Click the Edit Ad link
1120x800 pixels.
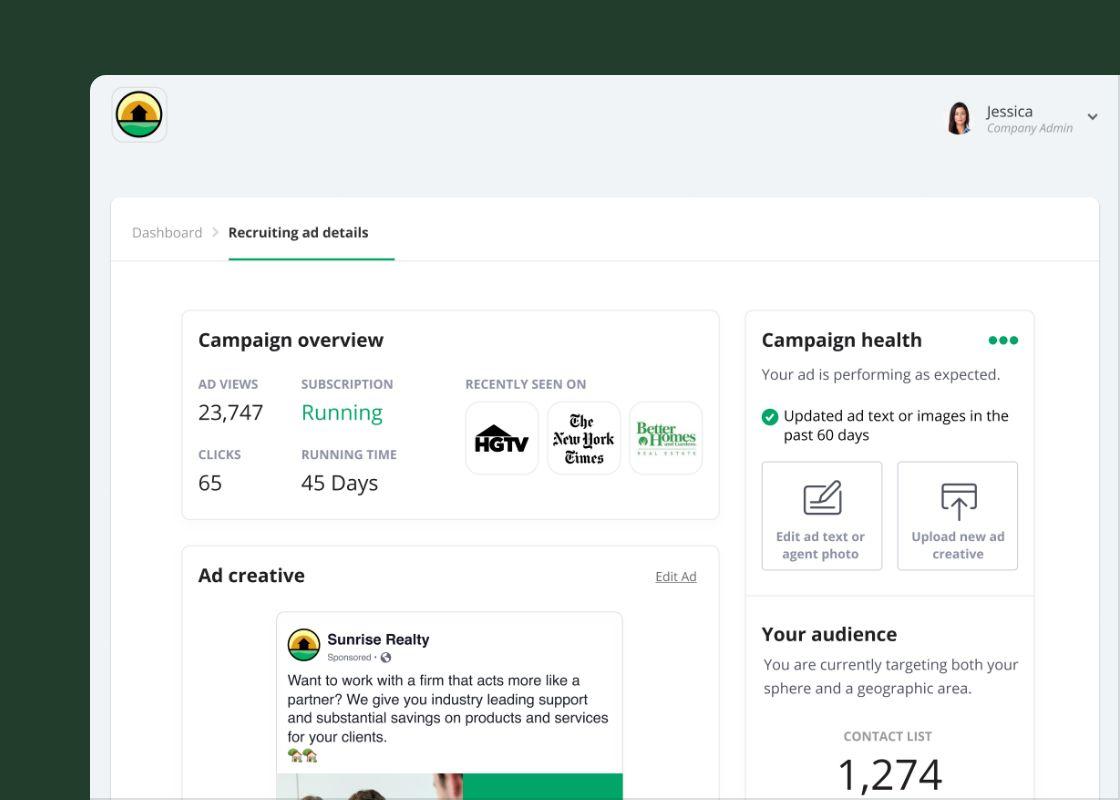coord(676,576)
